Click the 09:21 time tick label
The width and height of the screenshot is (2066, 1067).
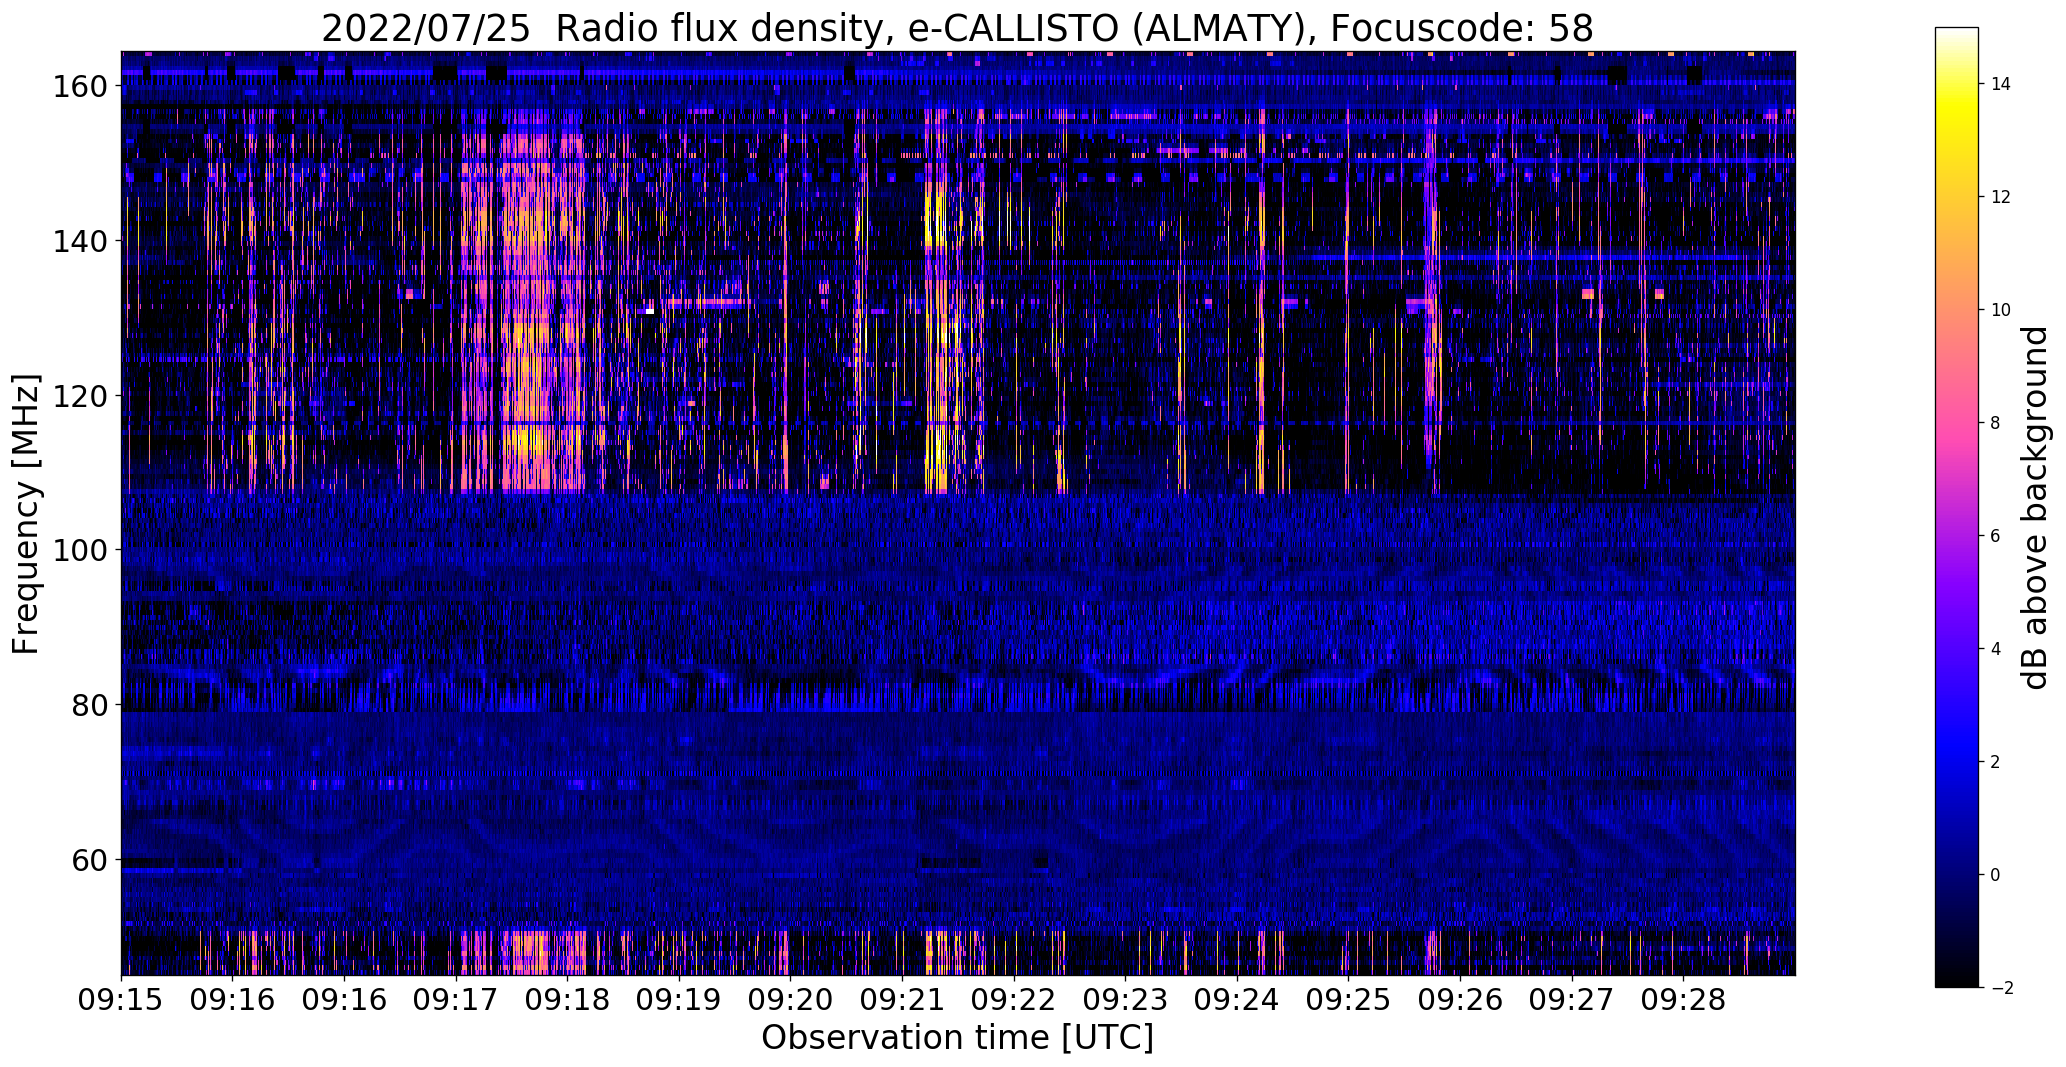pos(902,1000)
